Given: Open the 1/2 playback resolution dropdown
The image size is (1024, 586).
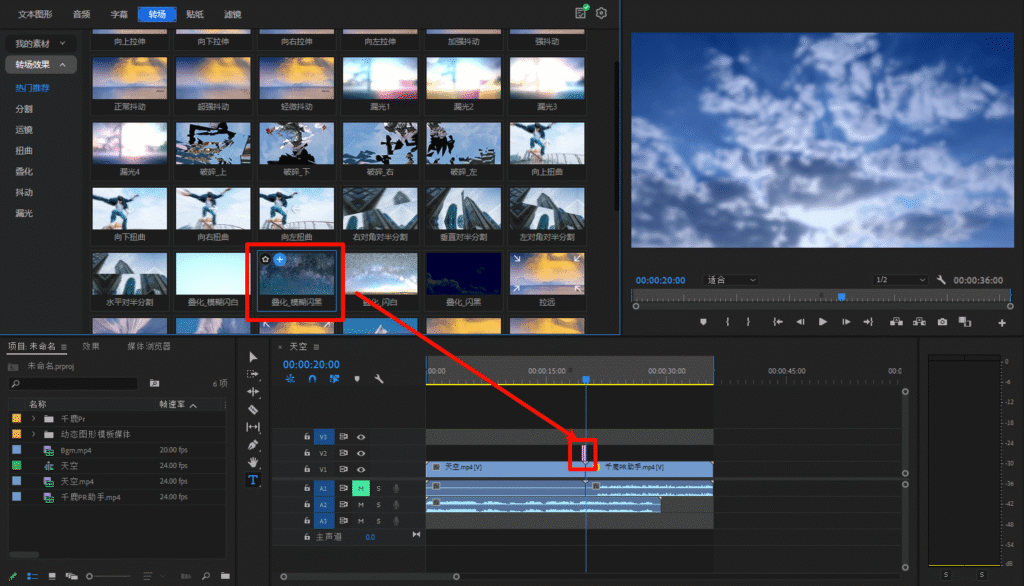Looking at the screenshot, I should point(899,280).
